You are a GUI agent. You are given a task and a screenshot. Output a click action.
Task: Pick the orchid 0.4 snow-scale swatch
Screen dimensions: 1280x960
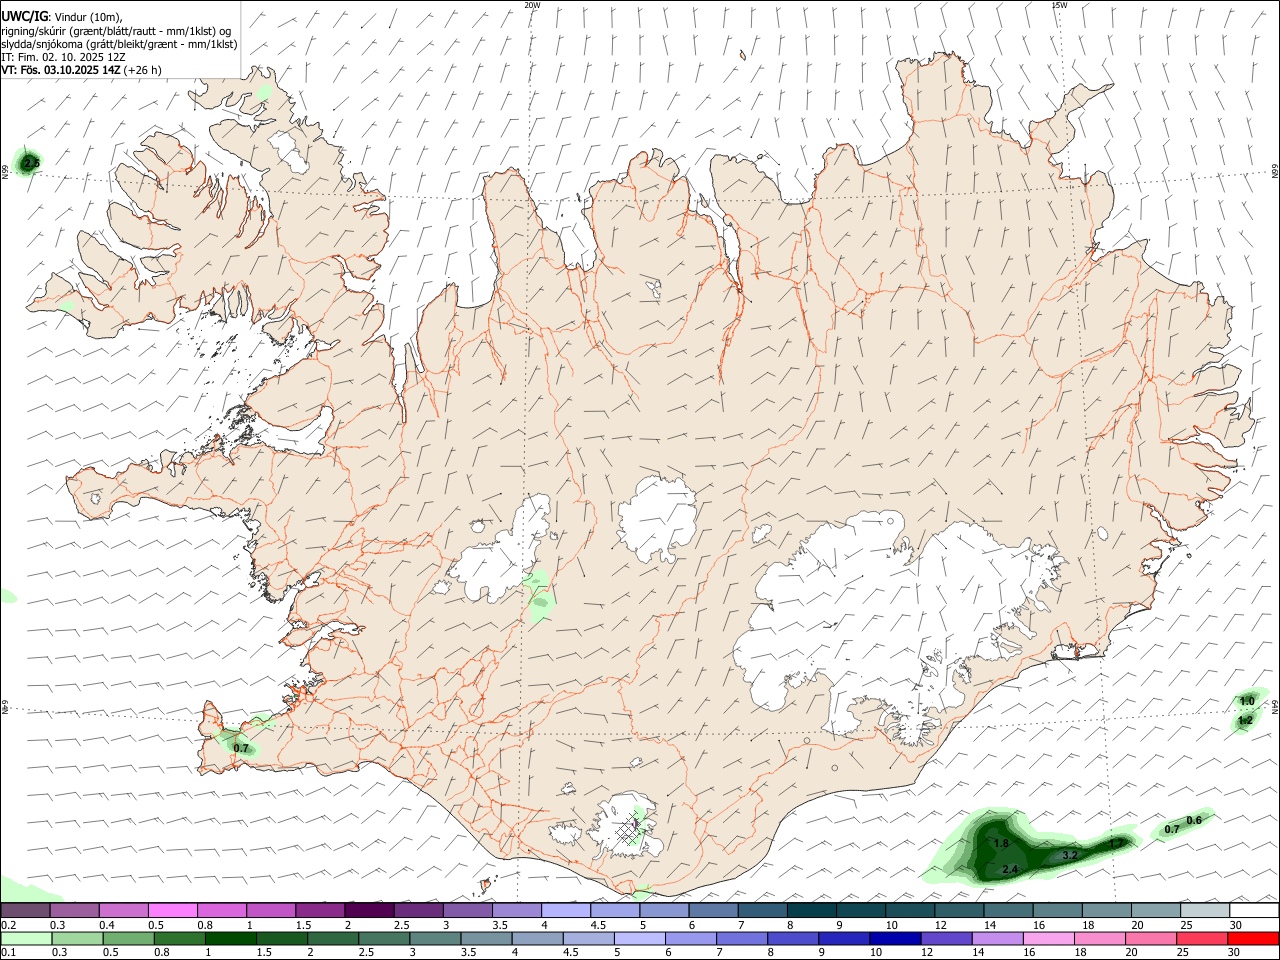point(123,910)
